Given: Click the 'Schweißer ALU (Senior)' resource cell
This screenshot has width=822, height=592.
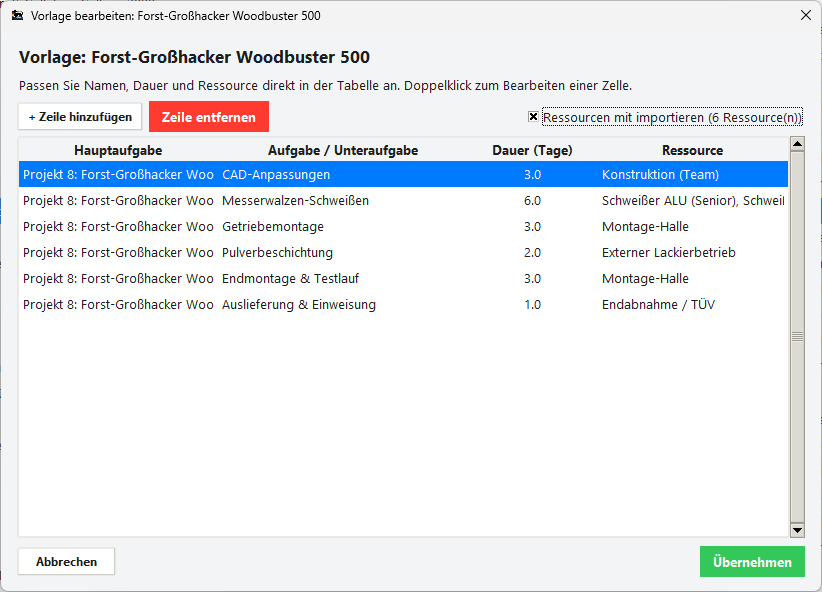Looking at the screenshot, I should 693,201.
